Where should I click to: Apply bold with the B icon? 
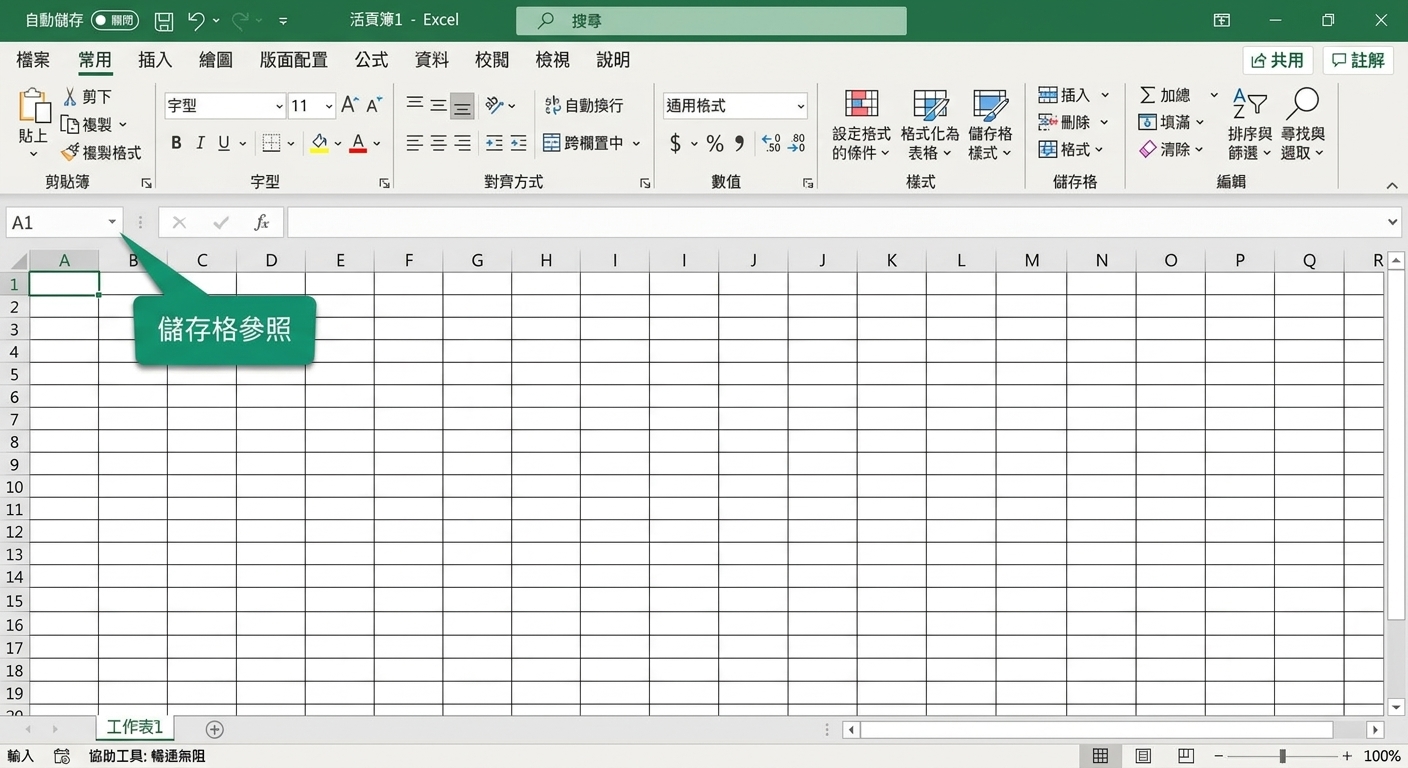[176, 143]
